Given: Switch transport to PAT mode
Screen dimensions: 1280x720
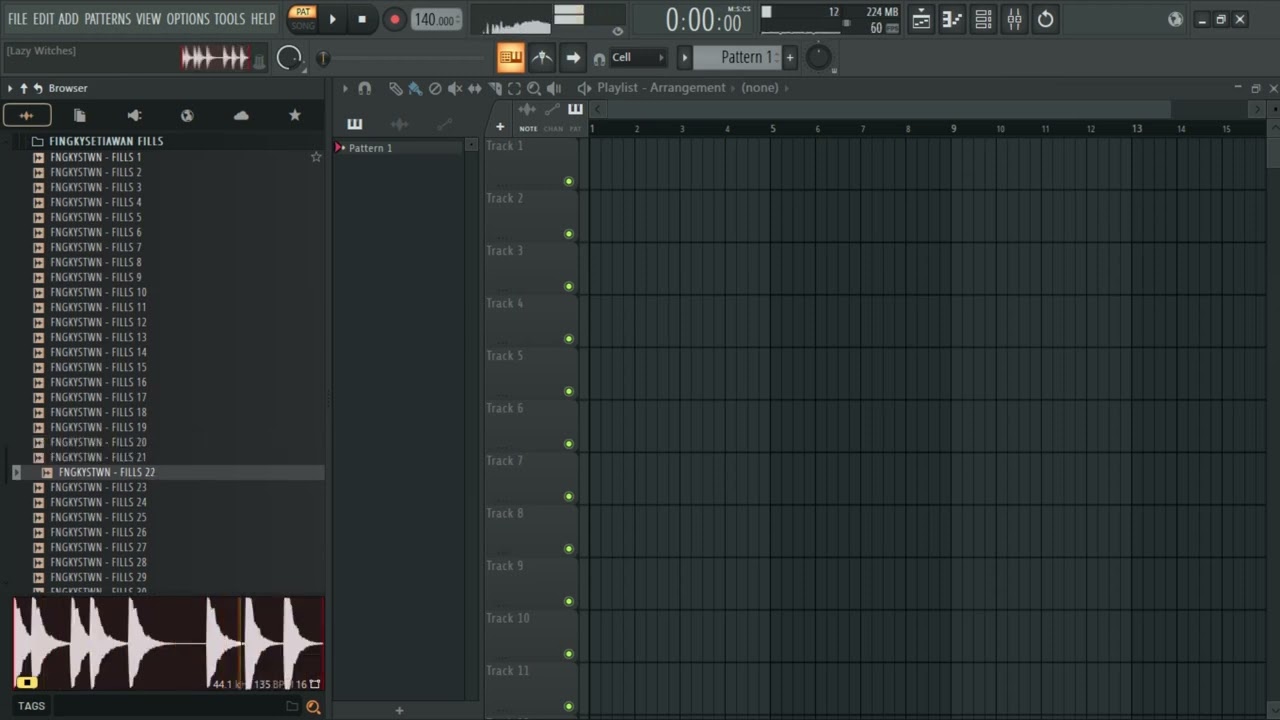Looking at the screenshot, I should click(x=302, y=12).
